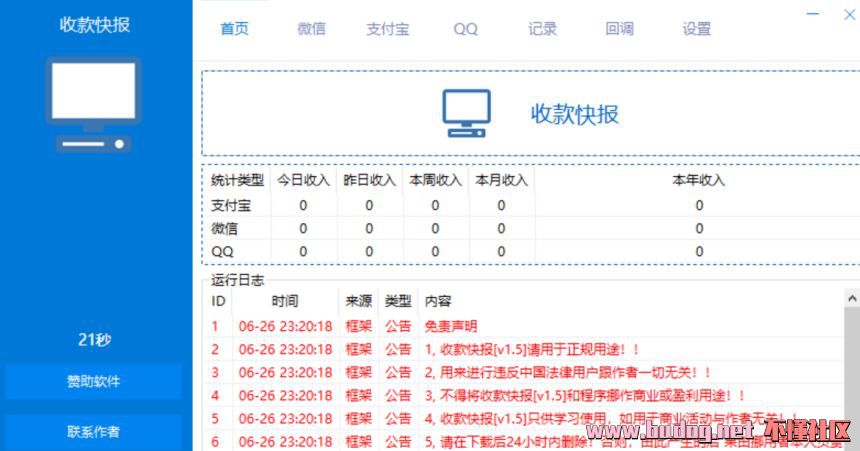Click ID cell 6 in log
Screen dimensions: 860x451
[x=215, y=442]
